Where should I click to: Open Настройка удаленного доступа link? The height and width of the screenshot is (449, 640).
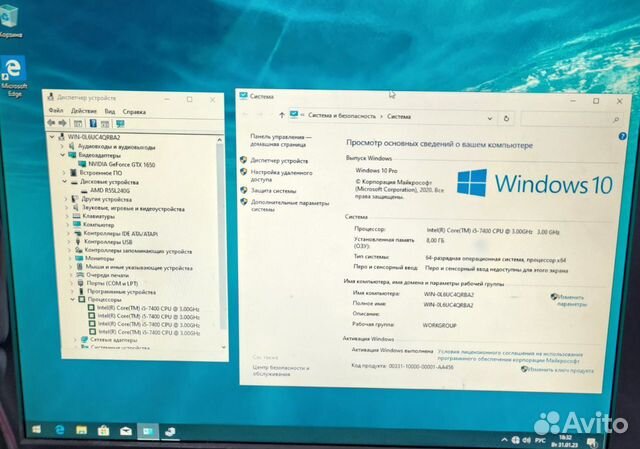click(281, 176)
